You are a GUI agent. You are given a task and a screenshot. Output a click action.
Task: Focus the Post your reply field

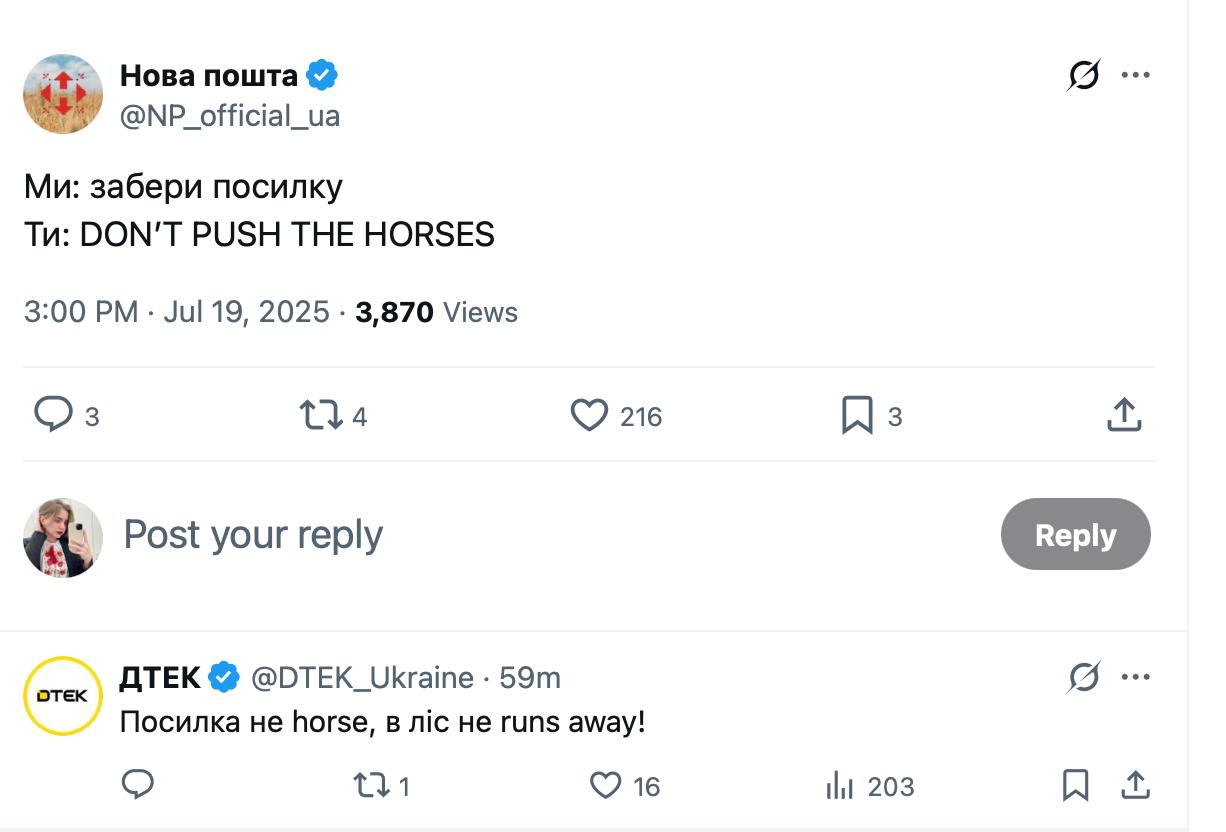(500, 535)
